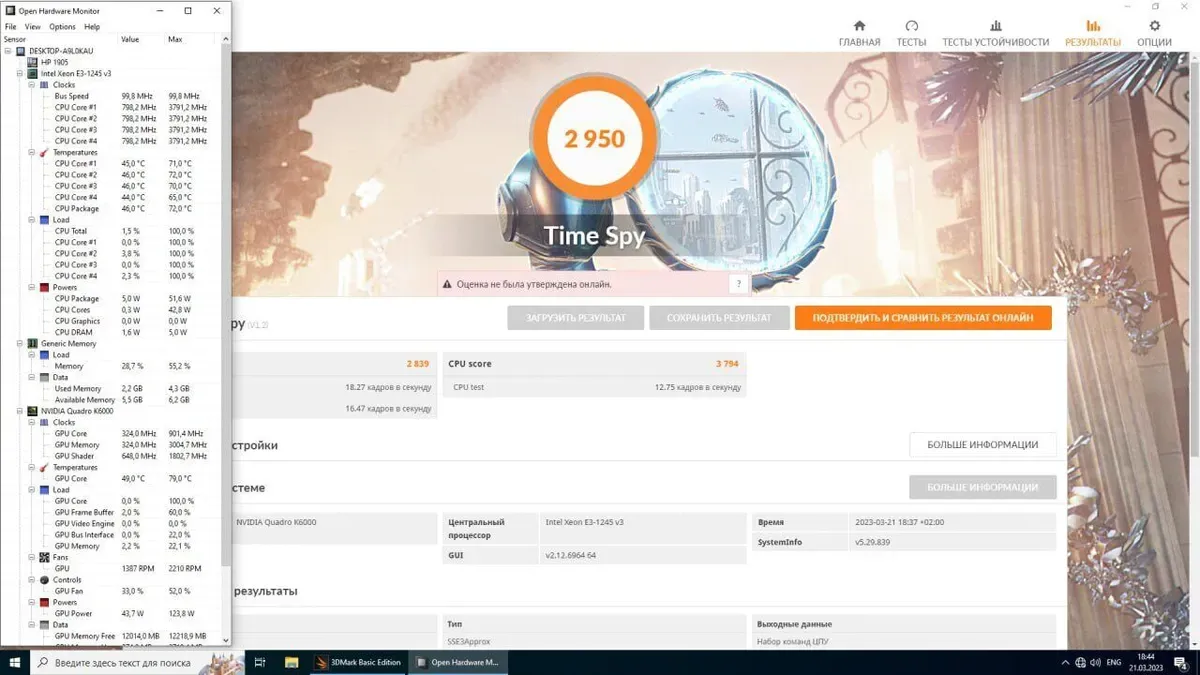The image size is (1200, 675).
Task: Open the Опции gear icon
Action: (x=1154, y=27)
